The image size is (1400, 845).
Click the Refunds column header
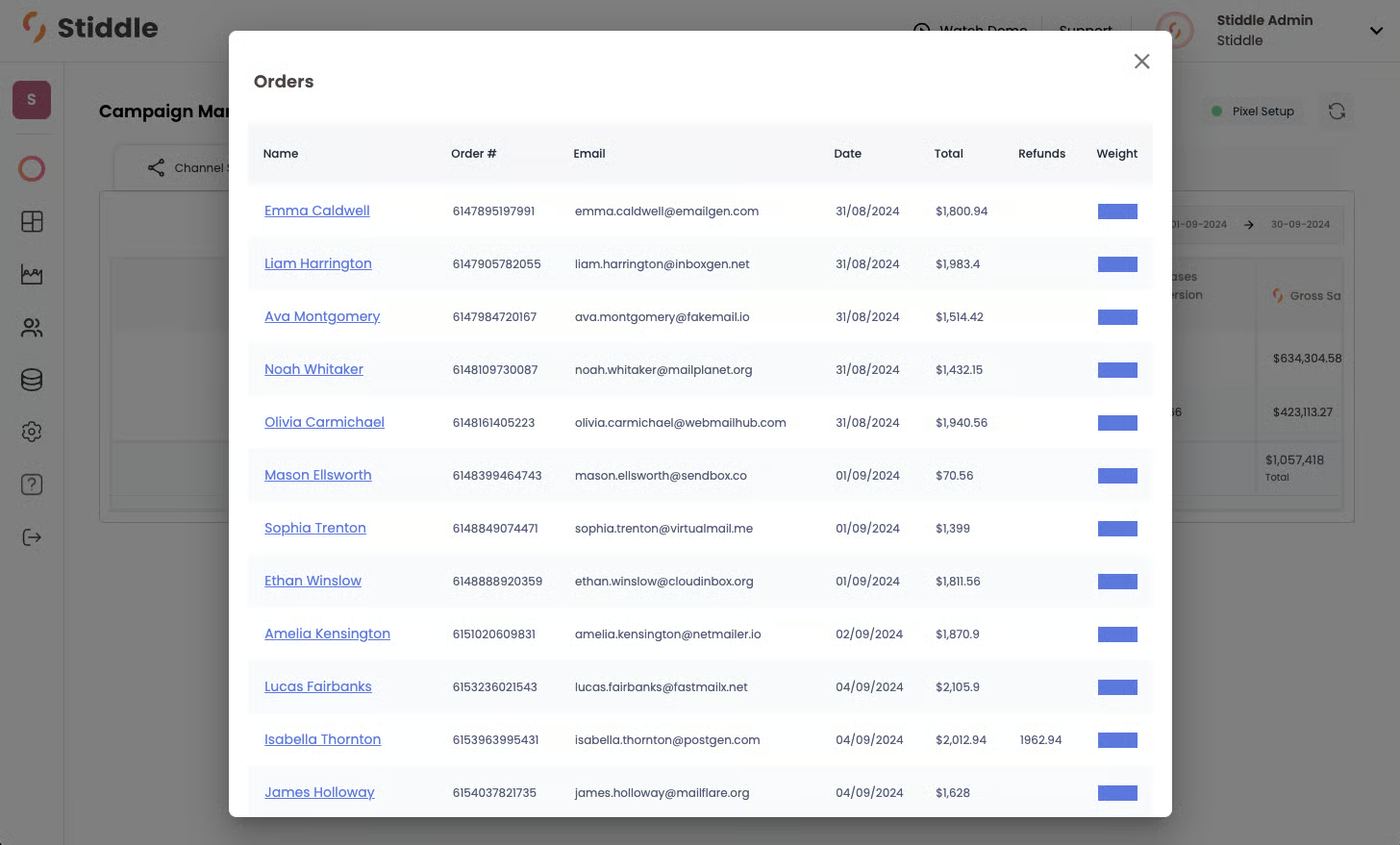click(x=1042, y=154)
